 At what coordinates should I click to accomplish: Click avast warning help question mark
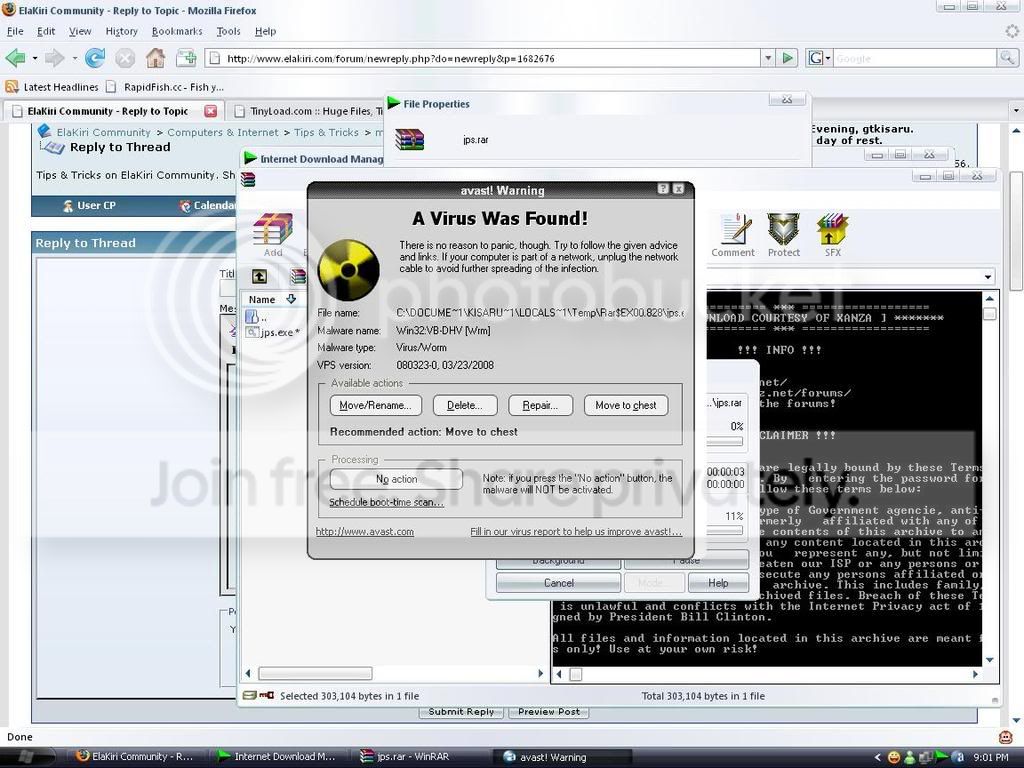click(663, 189)
